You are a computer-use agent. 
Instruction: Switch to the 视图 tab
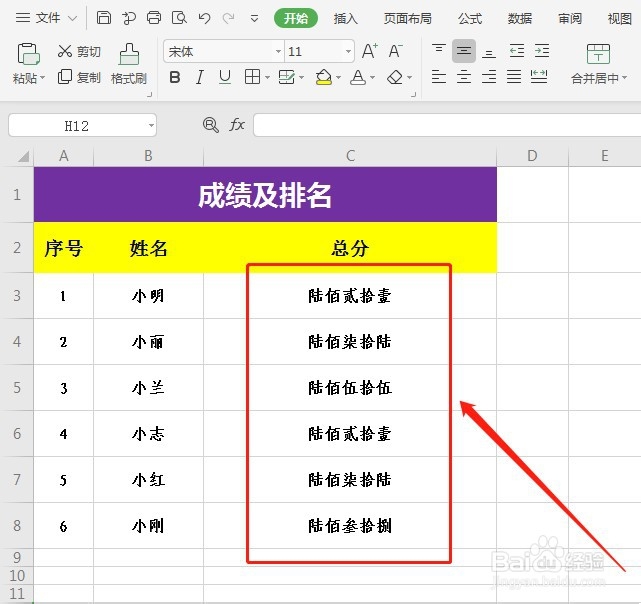click(x=619, y=18)
